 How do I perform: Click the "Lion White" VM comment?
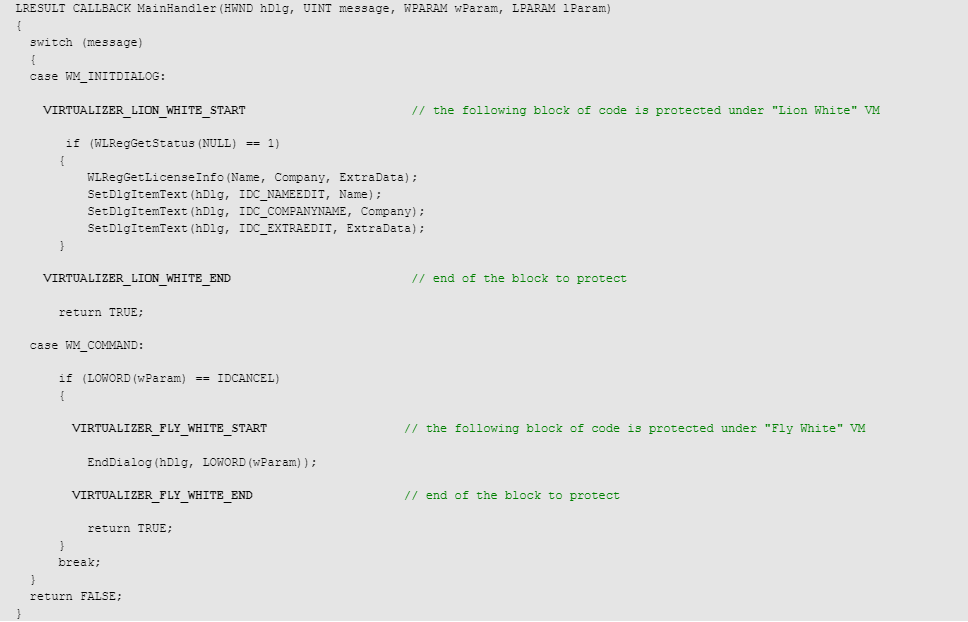[x=646, y=110]
